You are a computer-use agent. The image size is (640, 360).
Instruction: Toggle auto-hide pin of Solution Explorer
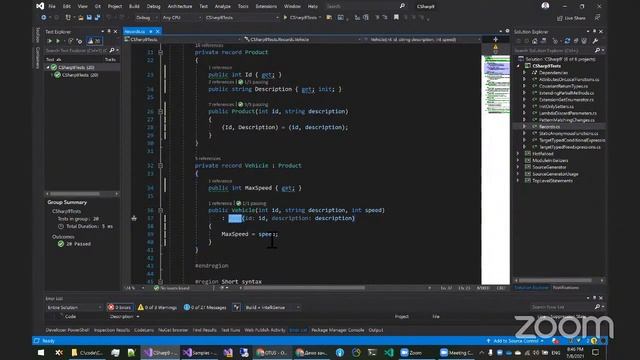pyautogui.click(x=594, y=31)
